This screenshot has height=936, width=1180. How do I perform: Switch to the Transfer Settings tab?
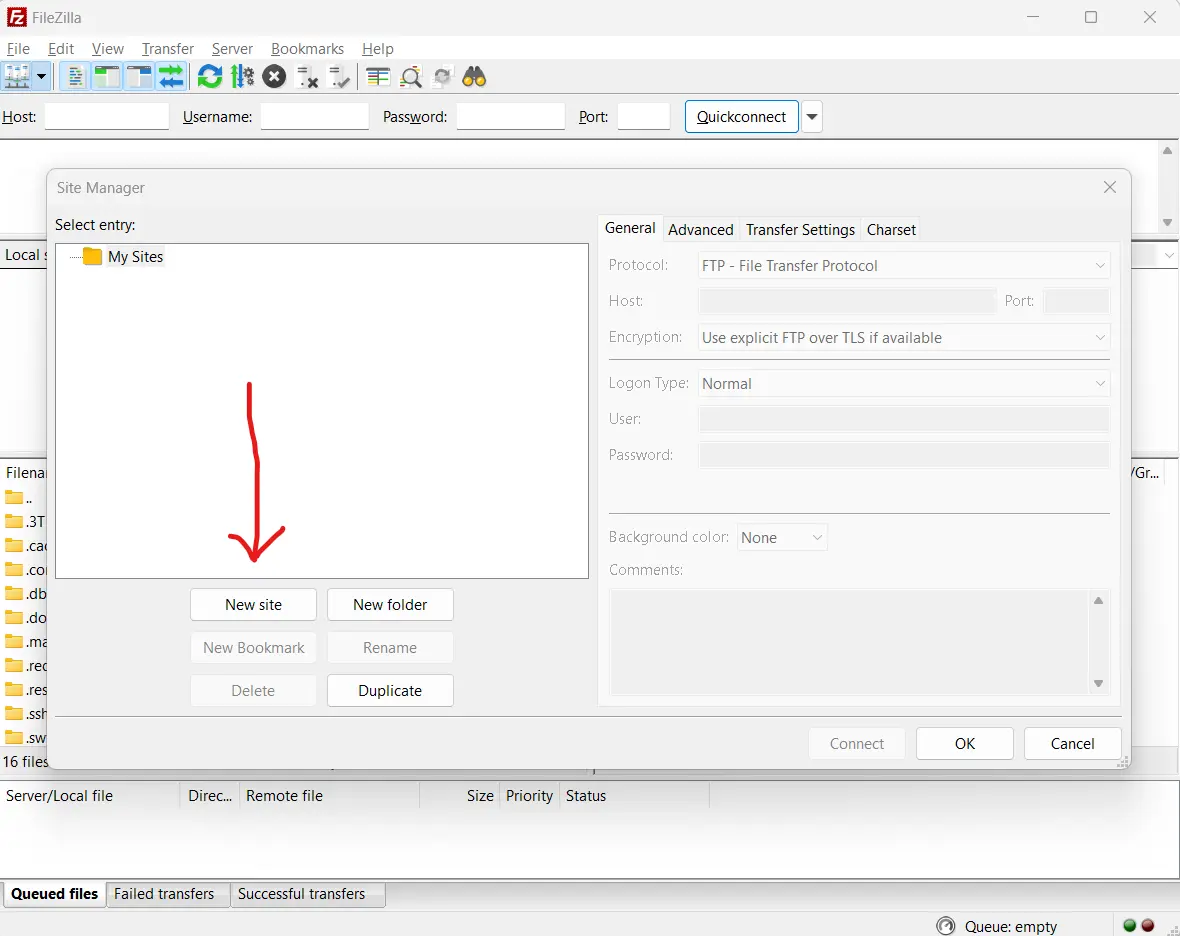coord(800,229)
